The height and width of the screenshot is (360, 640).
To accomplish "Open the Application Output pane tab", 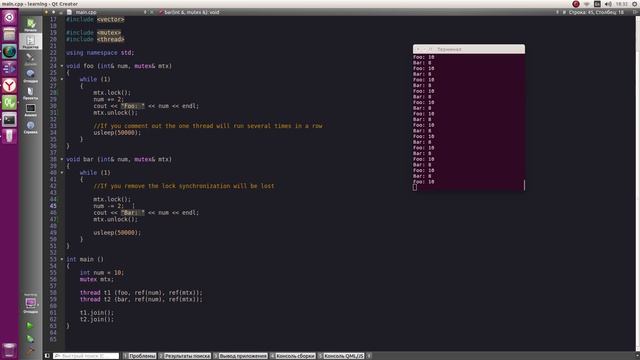I will (240, 356).
